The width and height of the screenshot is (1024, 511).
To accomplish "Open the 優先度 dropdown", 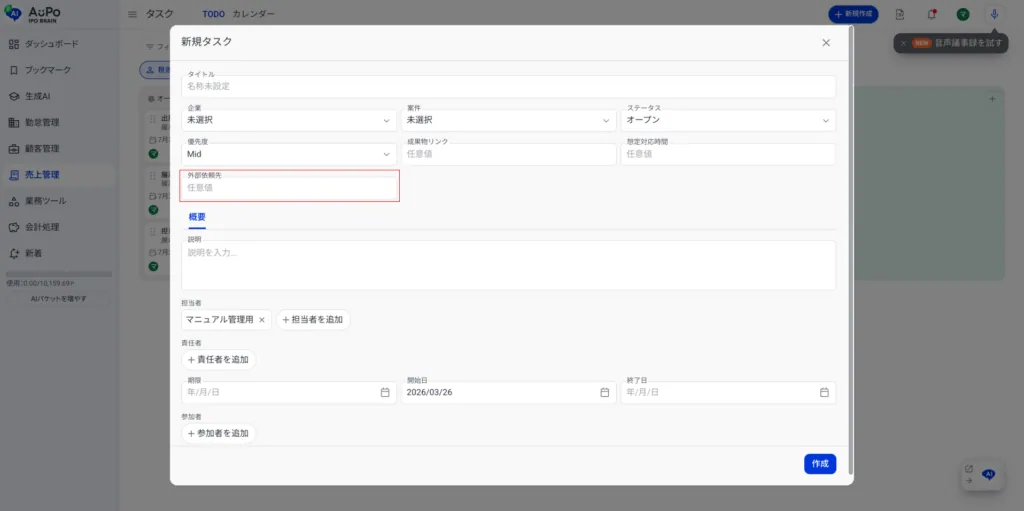I will [289, 154].
